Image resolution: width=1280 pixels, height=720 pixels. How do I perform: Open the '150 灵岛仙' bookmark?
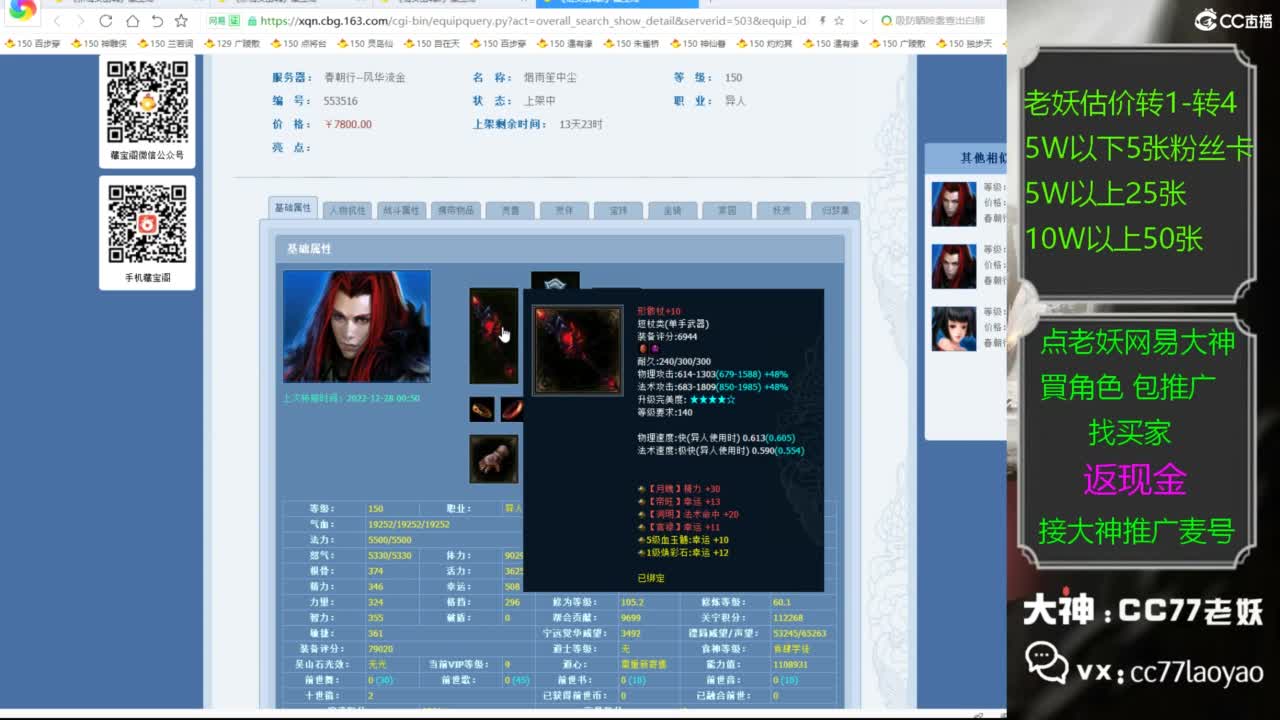point(365,44)
